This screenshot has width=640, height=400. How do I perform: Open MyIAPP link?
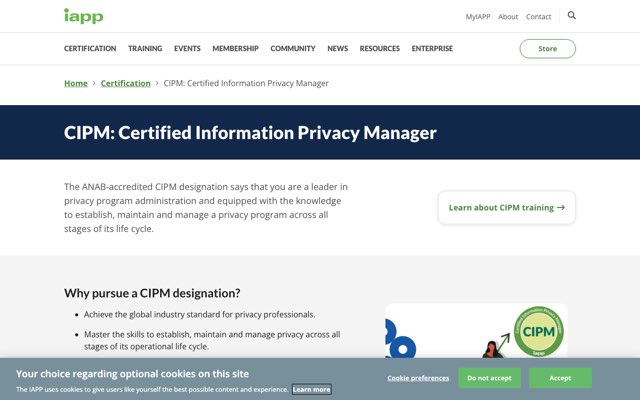[478, 17]
